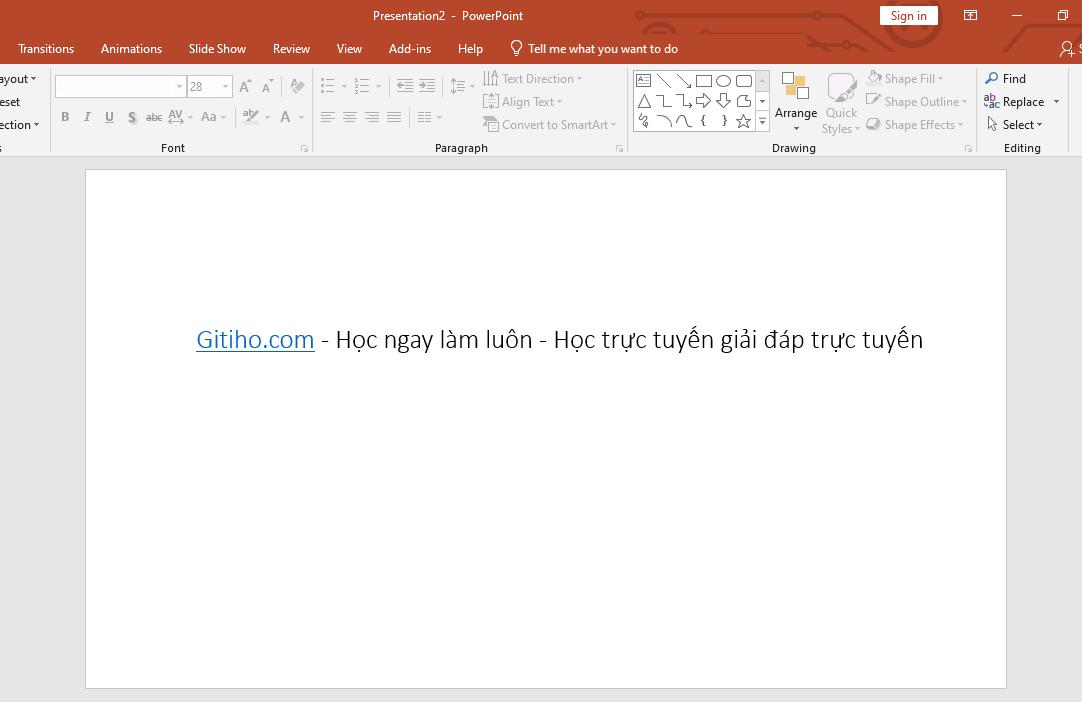Toggle bold formatting
This screenshot has height=702, width=1082.
click(x=65, y=117)
